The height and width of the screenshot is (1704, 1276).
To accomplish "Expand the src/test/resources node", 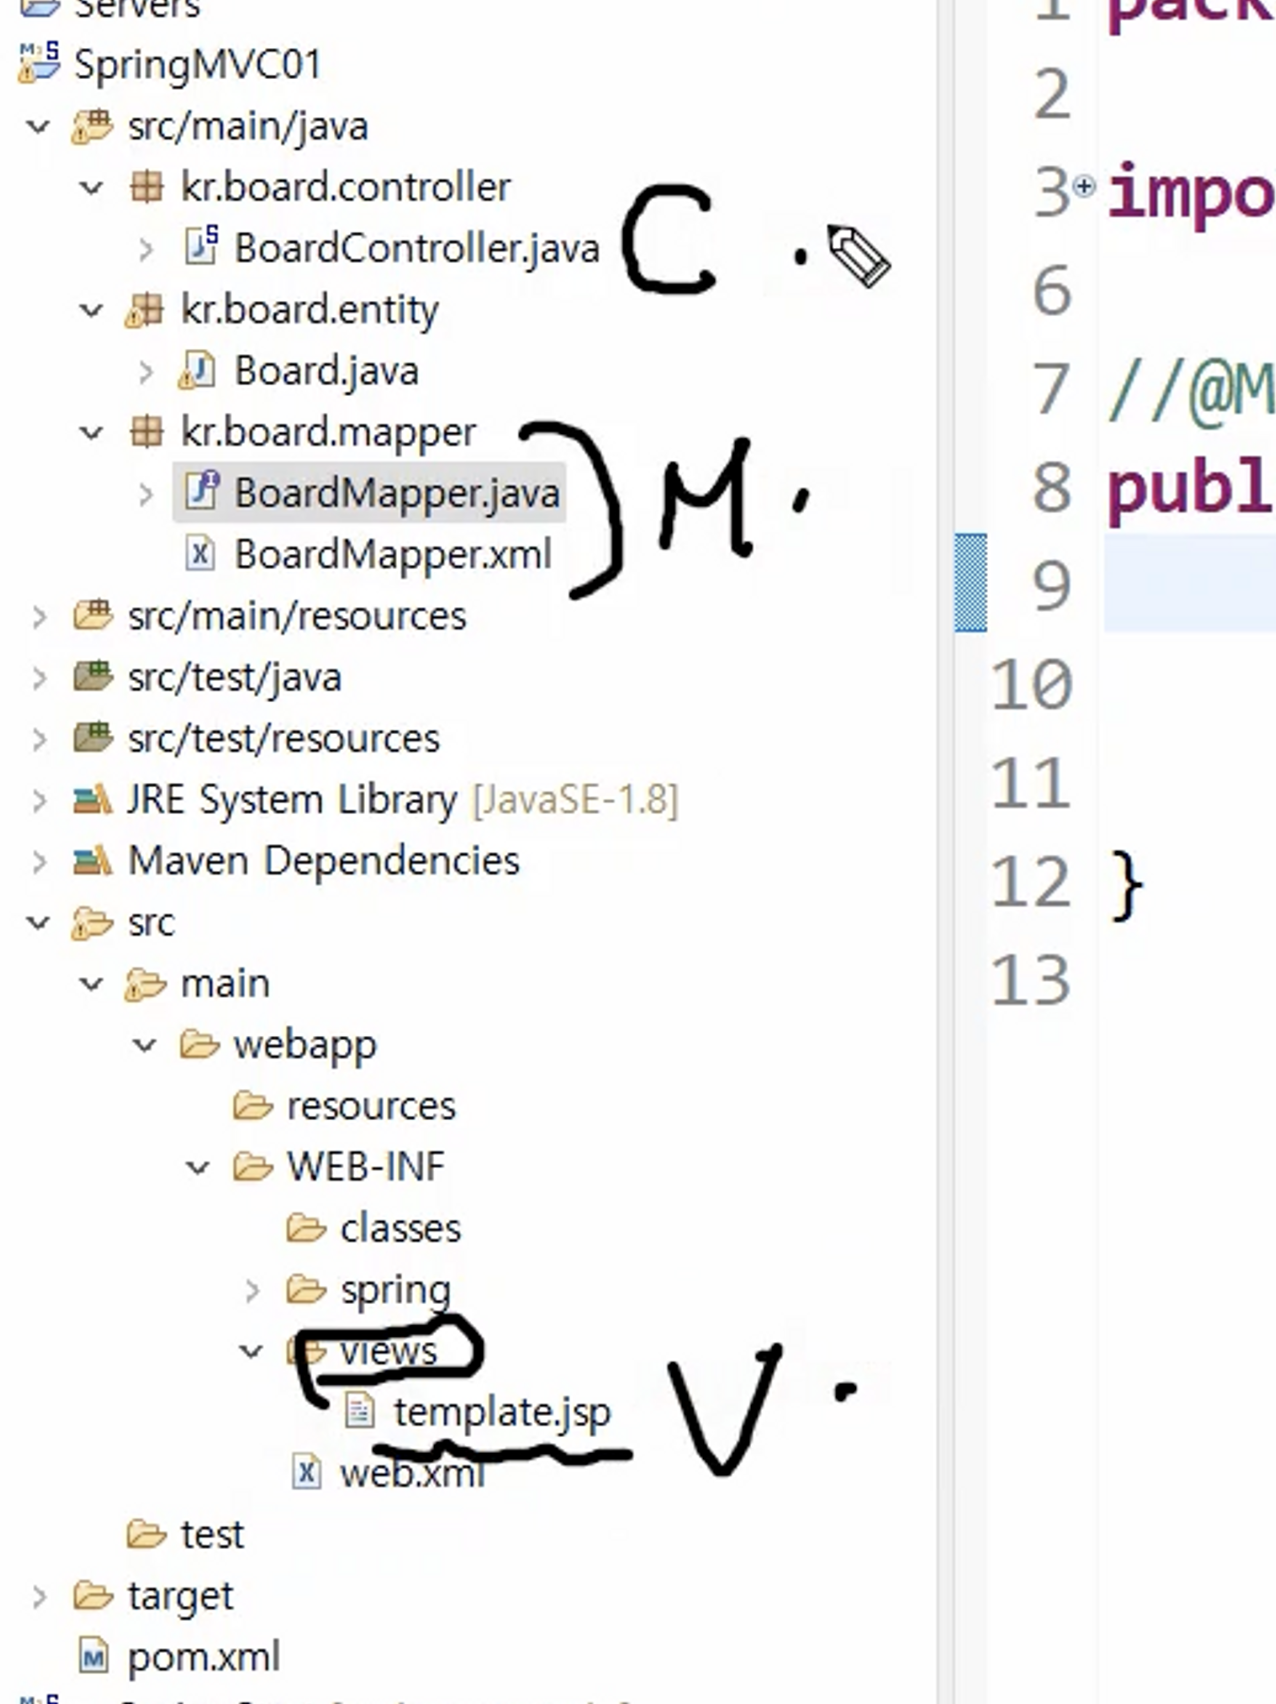I will (39, 739).
